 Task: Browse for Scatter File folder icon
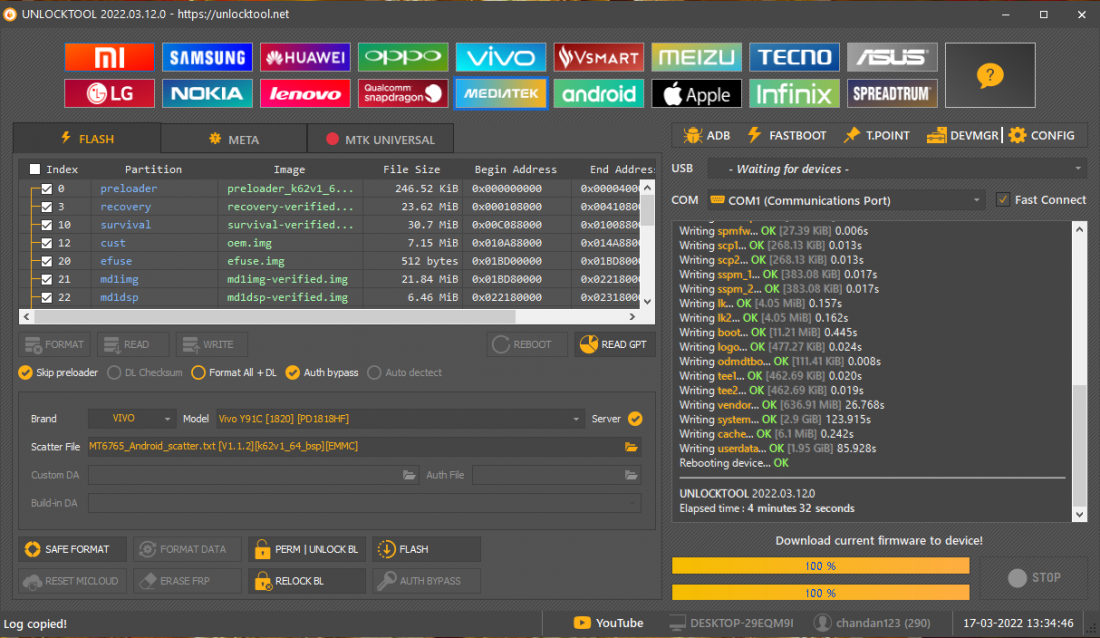pos(631,446)
